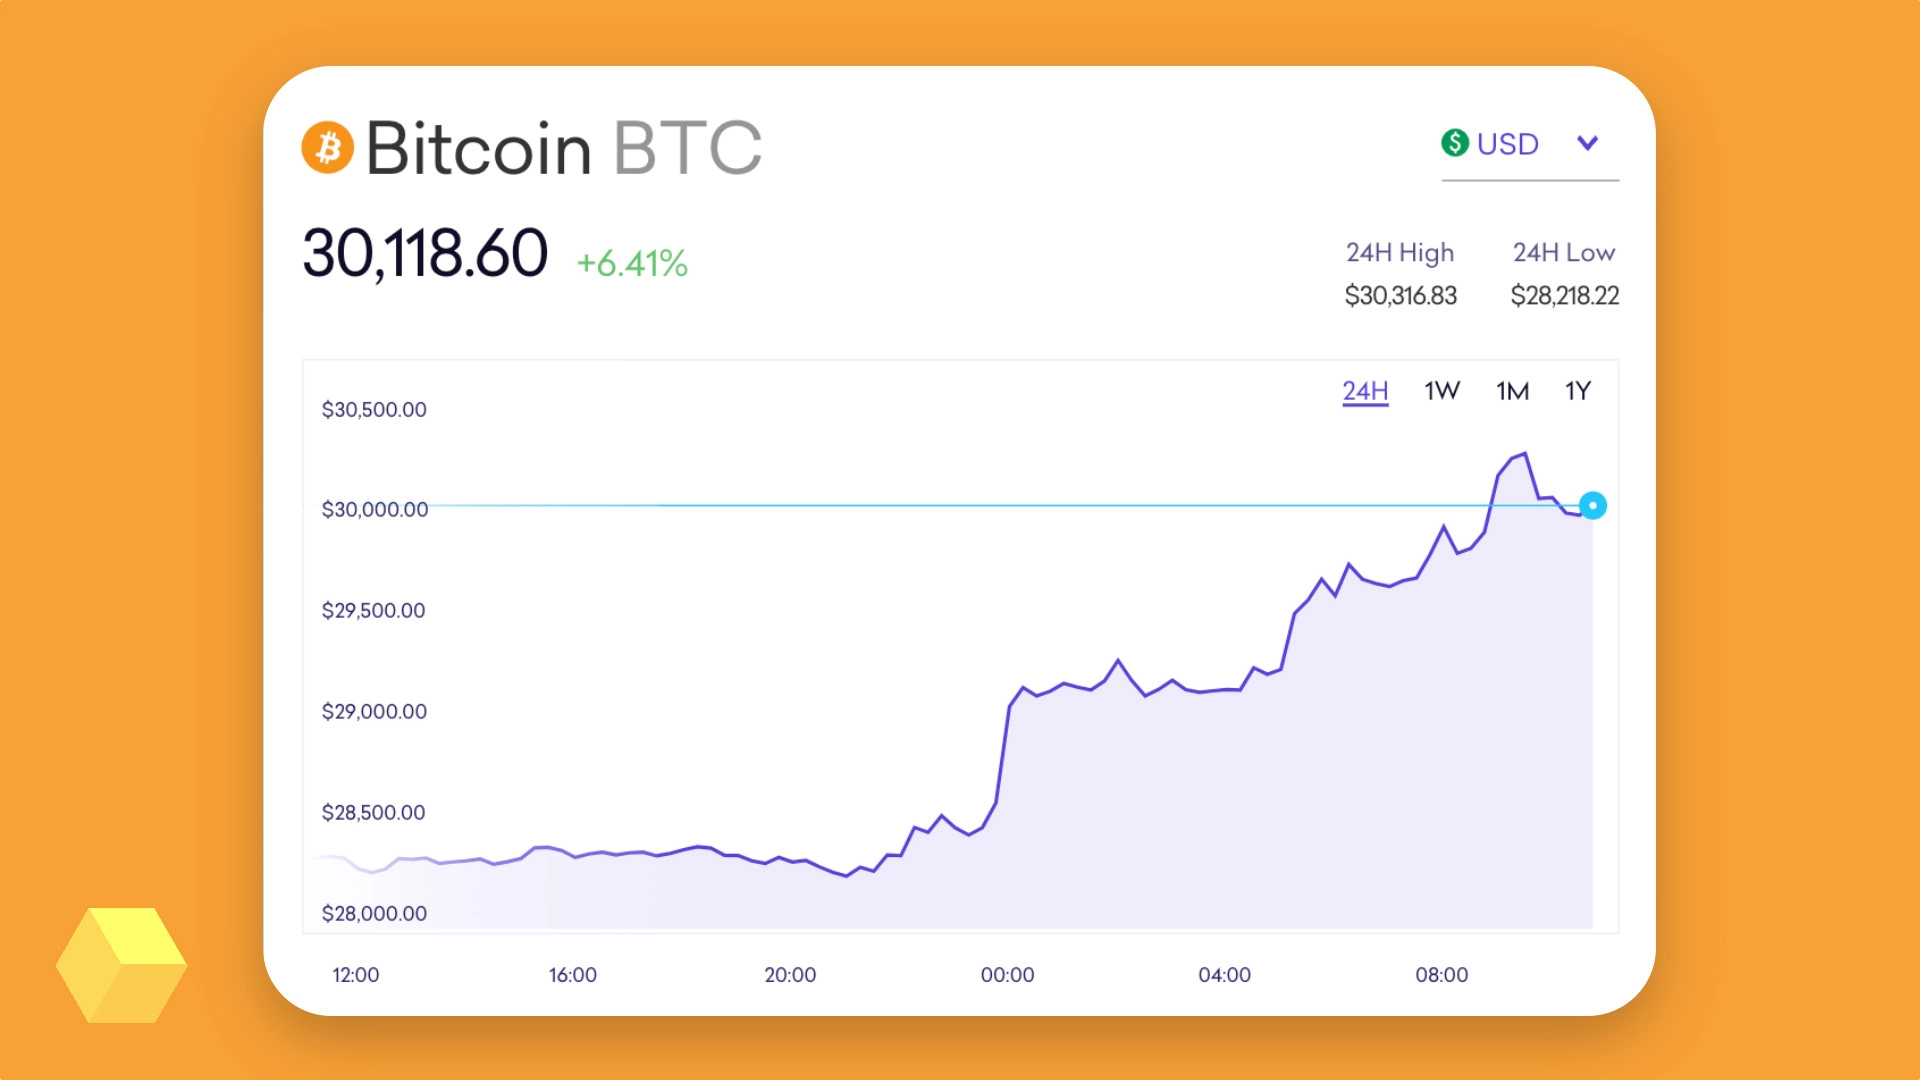Click the $30,316.83 high value
1920x1080 pixels.
(1401, 296)
